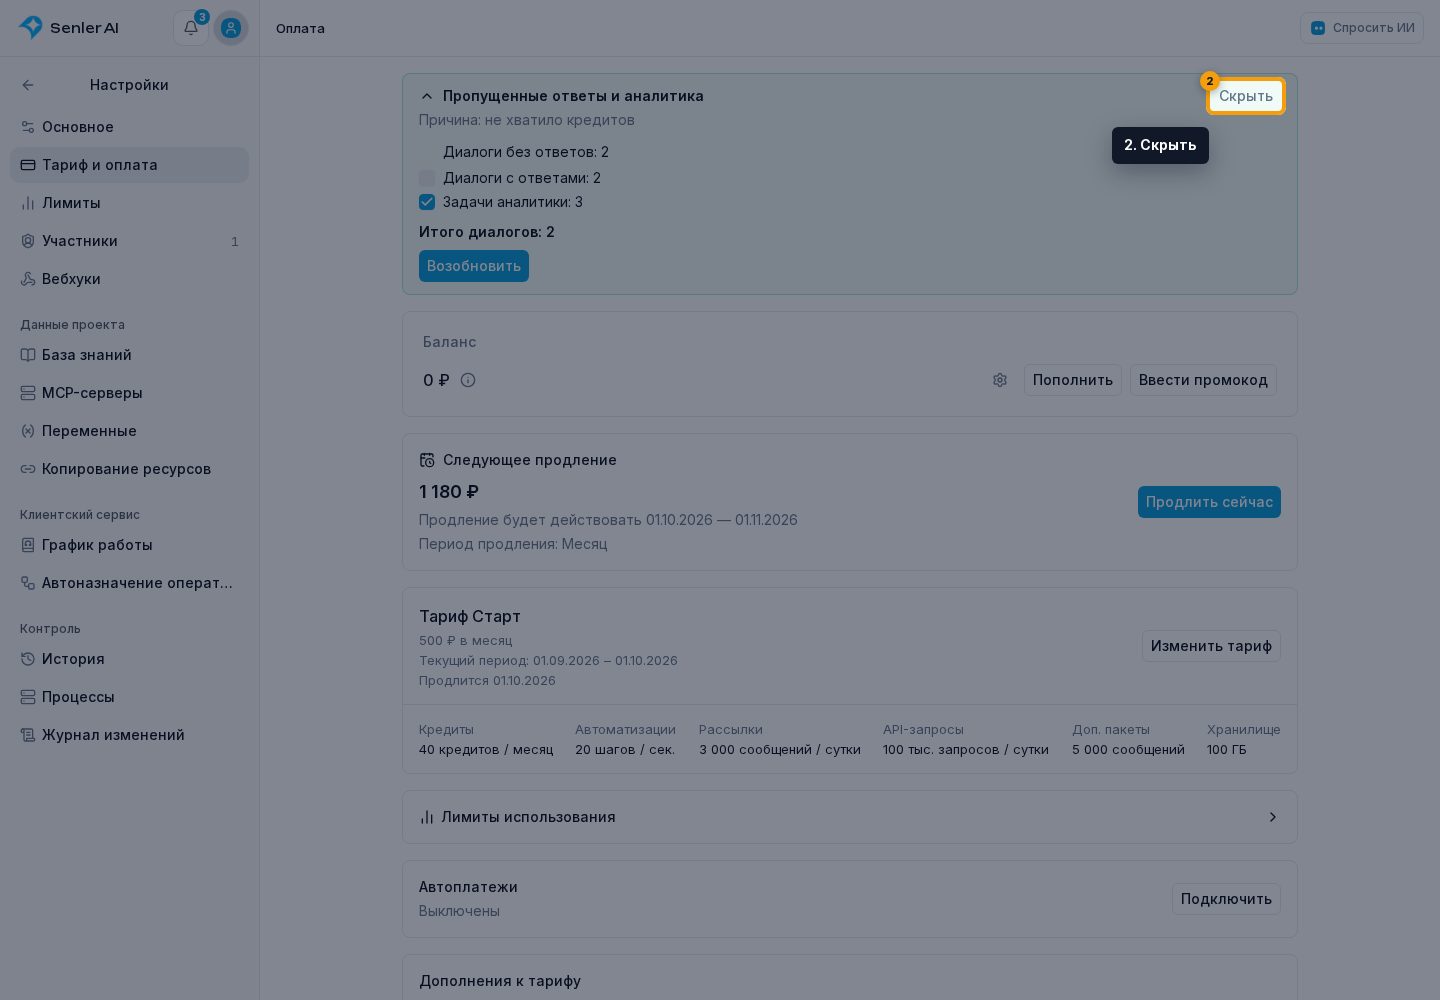The height and width of the screenshot is (1000, 1440).
Task: Click the Пополнить balance button
Action: pos(1073,380)
